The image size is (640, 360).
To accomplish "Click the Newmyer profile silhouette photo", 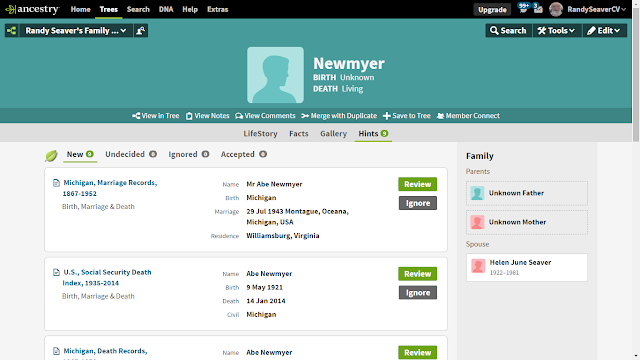I will click(x=276, y=75).
